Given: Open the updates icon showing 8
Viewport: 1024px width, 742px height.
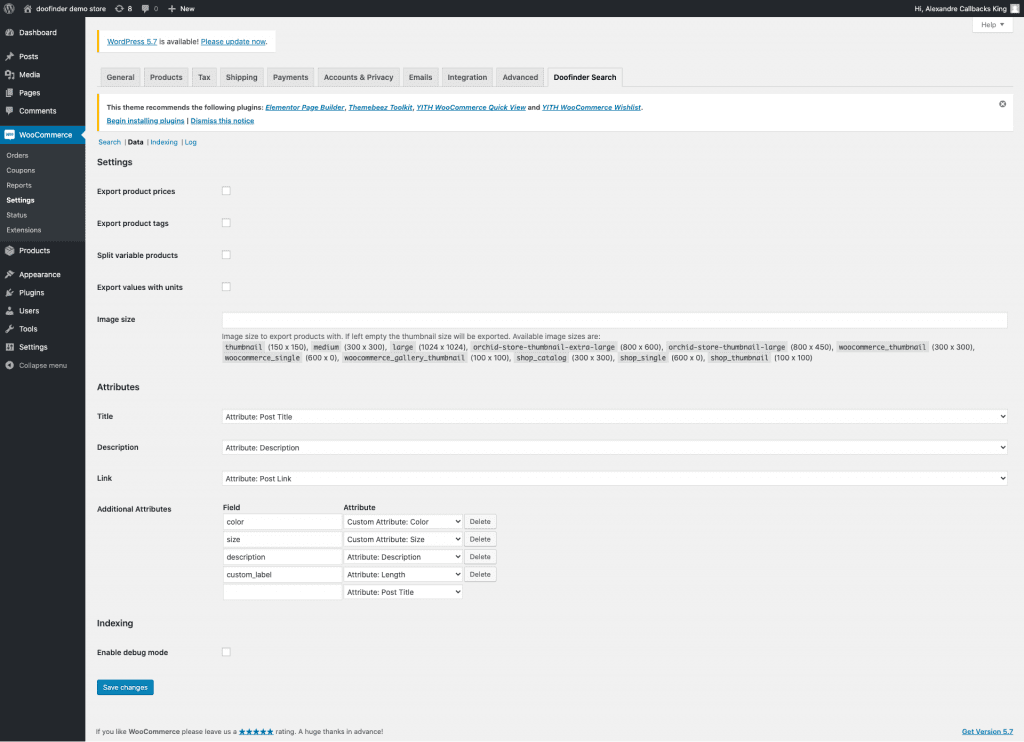Looking at the screenshot, I should (x=120, y=8).
